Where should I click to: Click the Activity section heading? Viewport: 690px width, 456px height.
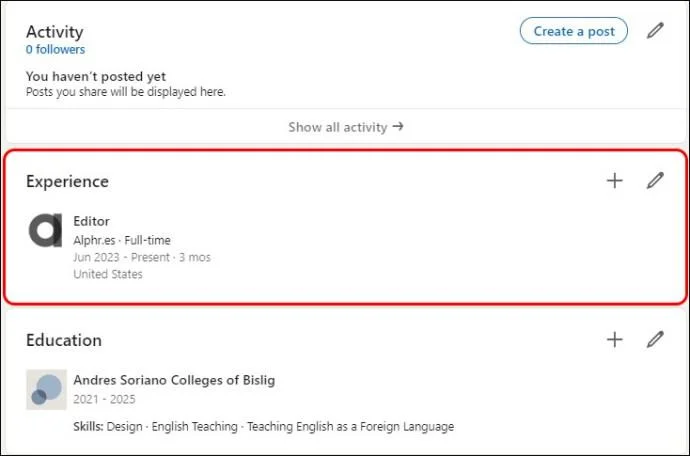point(55,32)
